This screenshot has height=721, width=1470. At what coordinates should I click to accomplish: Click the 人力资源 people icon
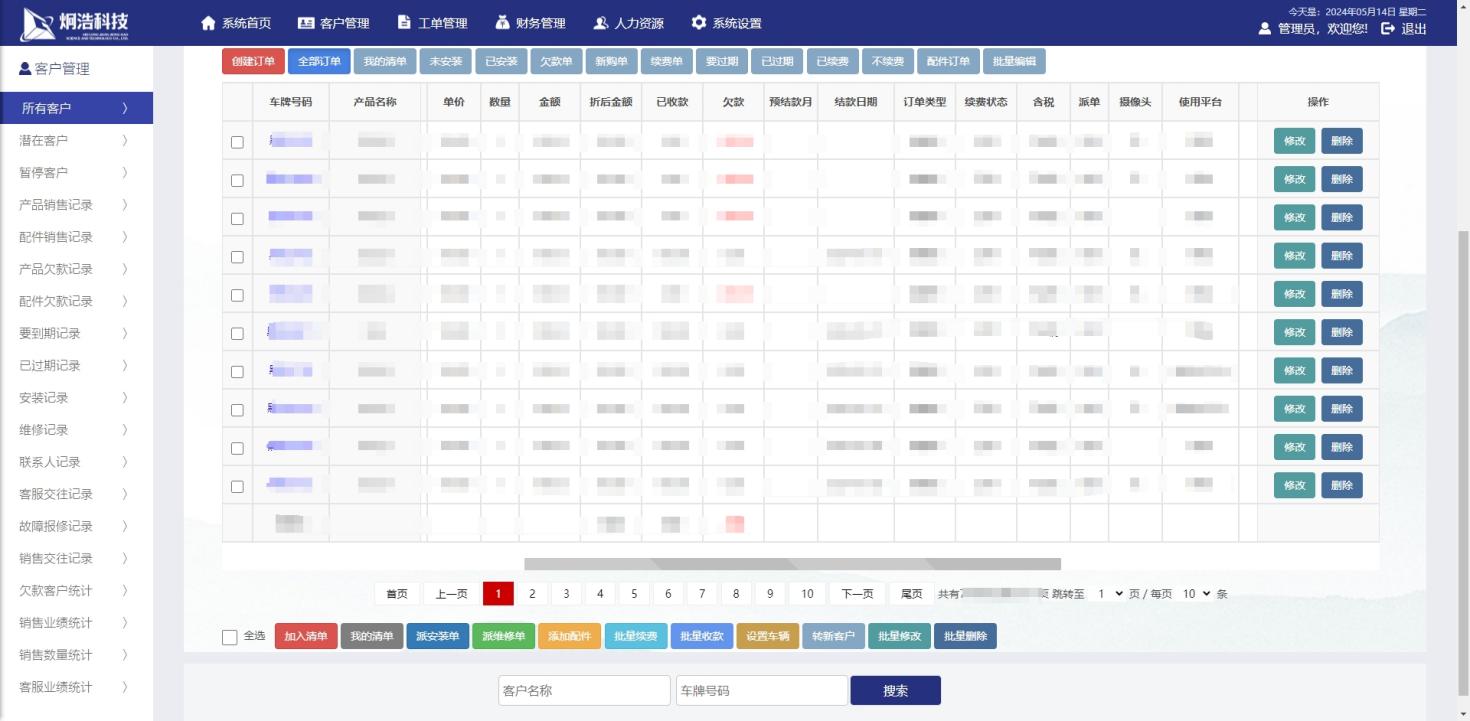[600, 23]
